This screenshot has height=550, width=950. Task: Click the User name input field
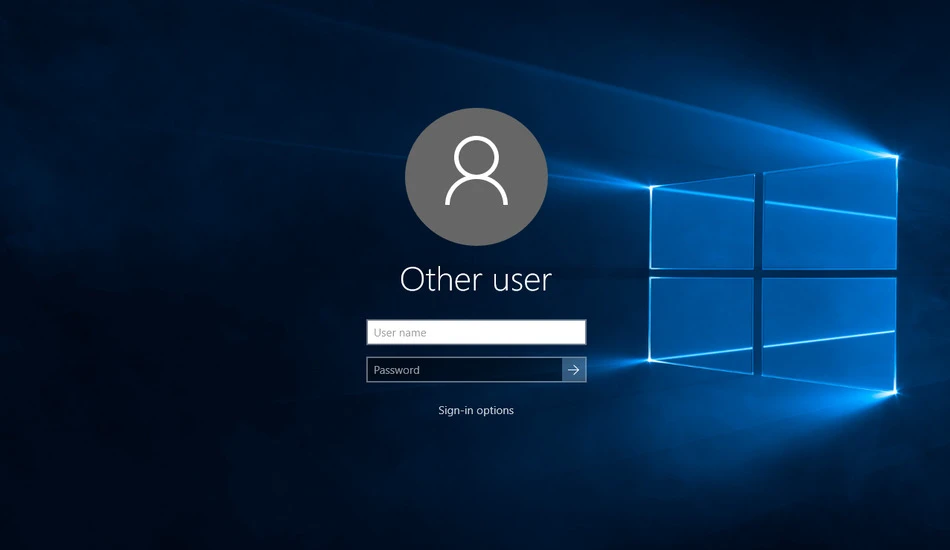(x=476, y=332)
